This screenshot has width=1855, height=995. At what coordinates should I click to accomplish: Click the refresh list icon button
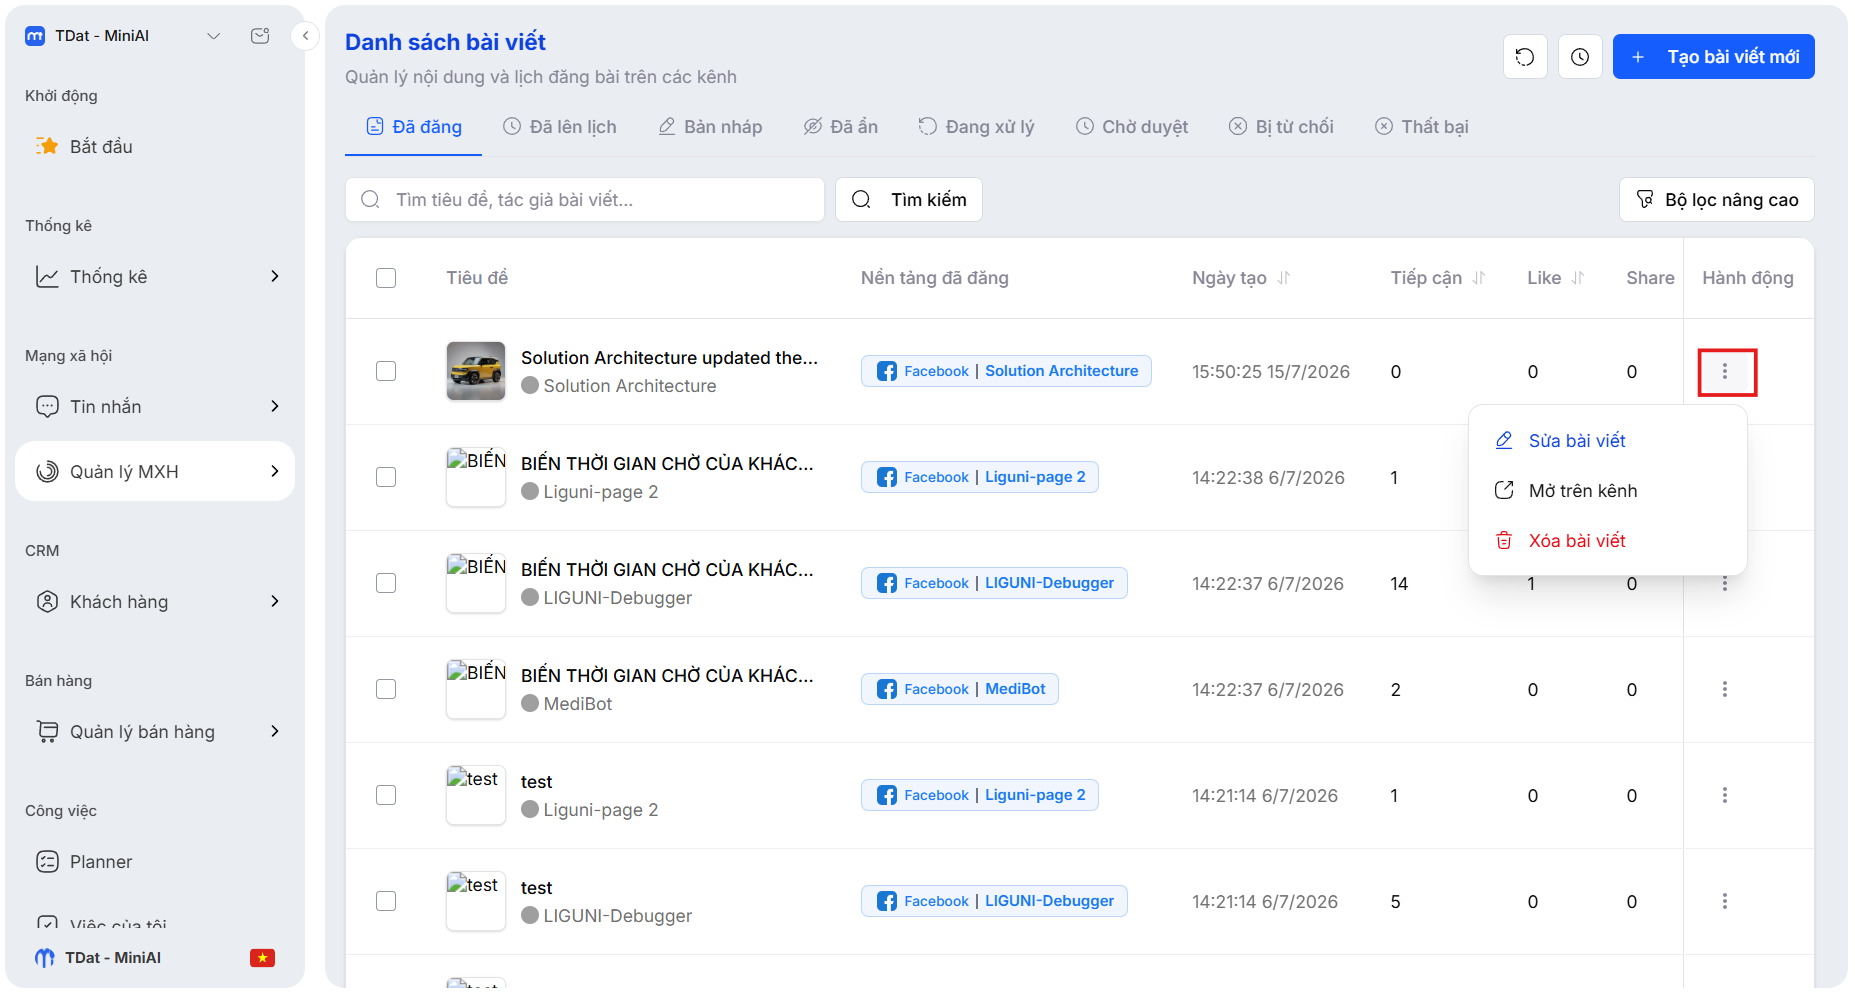click(x=1525, y=57)
